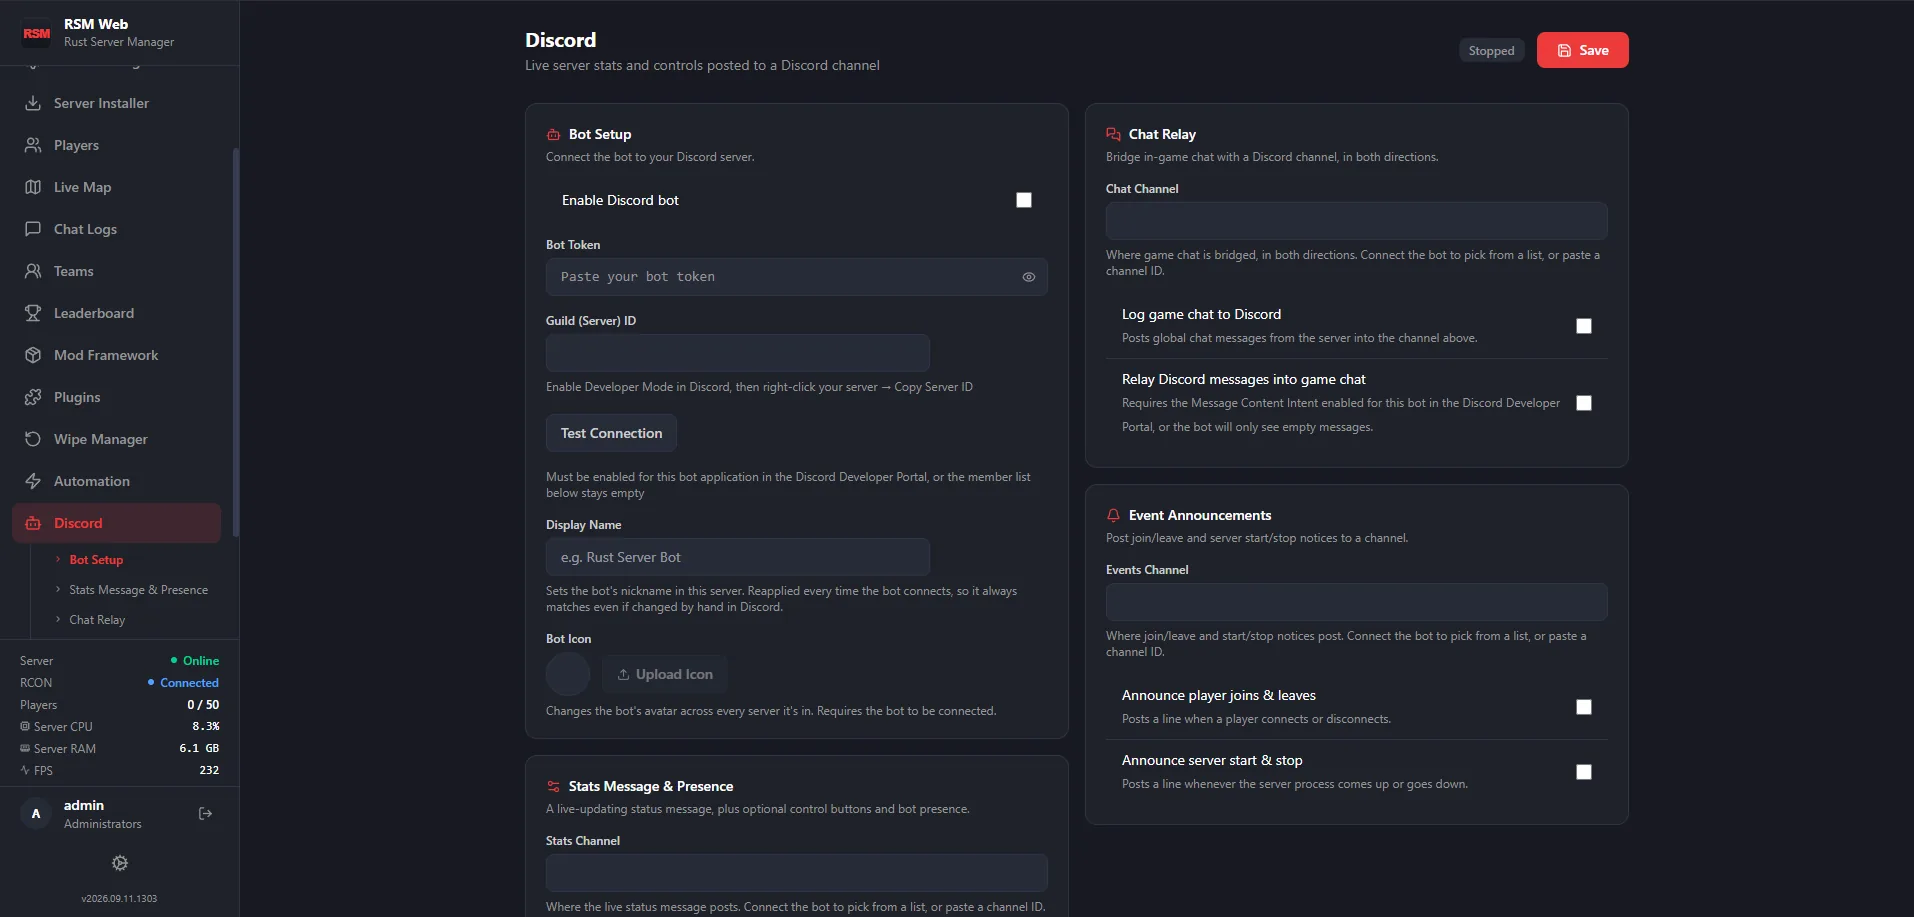Click the Bot Setup section robot icon
Screen dimensions: 1914x917
[553, 134]
